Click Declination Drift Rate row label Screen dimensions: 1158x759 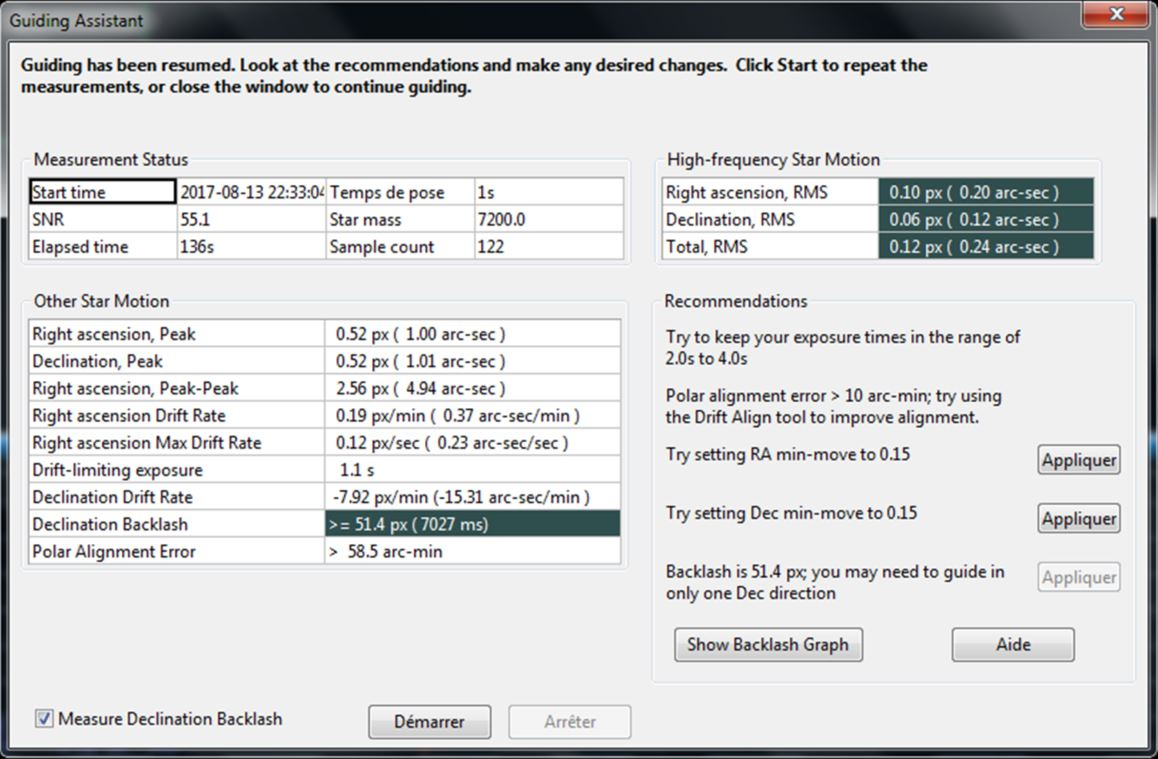[x=177, y=497]
